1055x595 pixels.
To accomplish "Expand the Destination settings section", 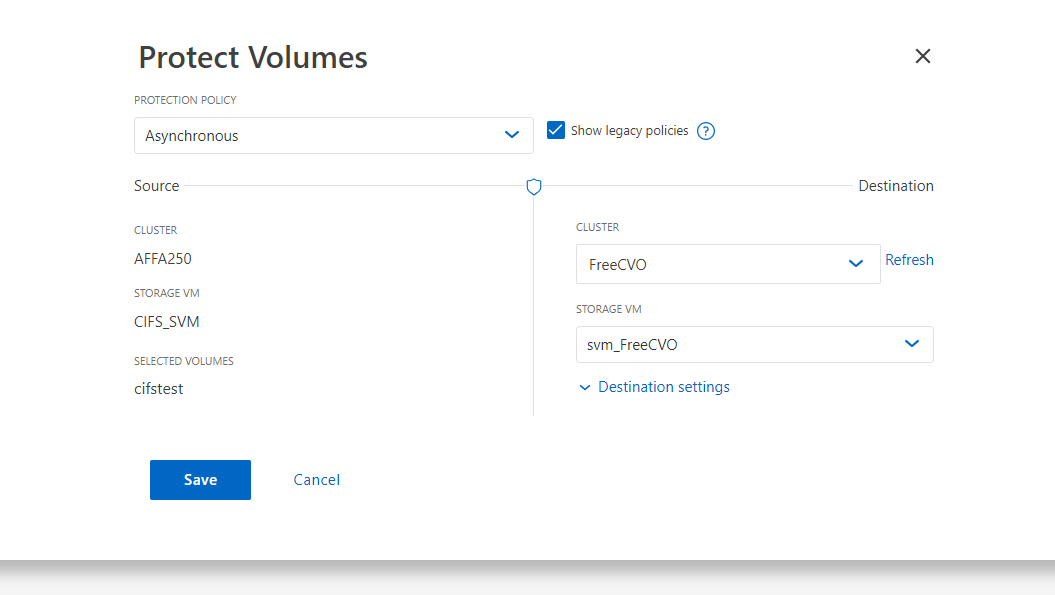I will coord(663,387).
